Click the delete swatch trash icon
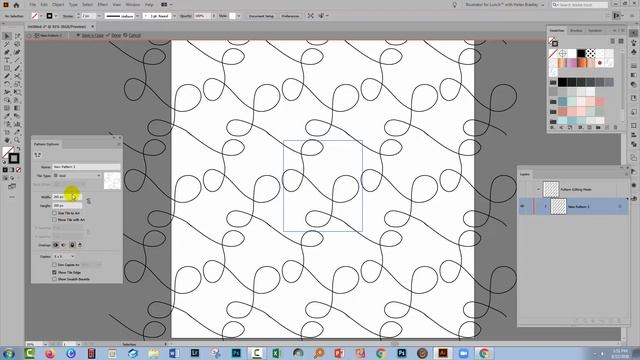Viewport: 640px width, 360px height. [616, 127]
